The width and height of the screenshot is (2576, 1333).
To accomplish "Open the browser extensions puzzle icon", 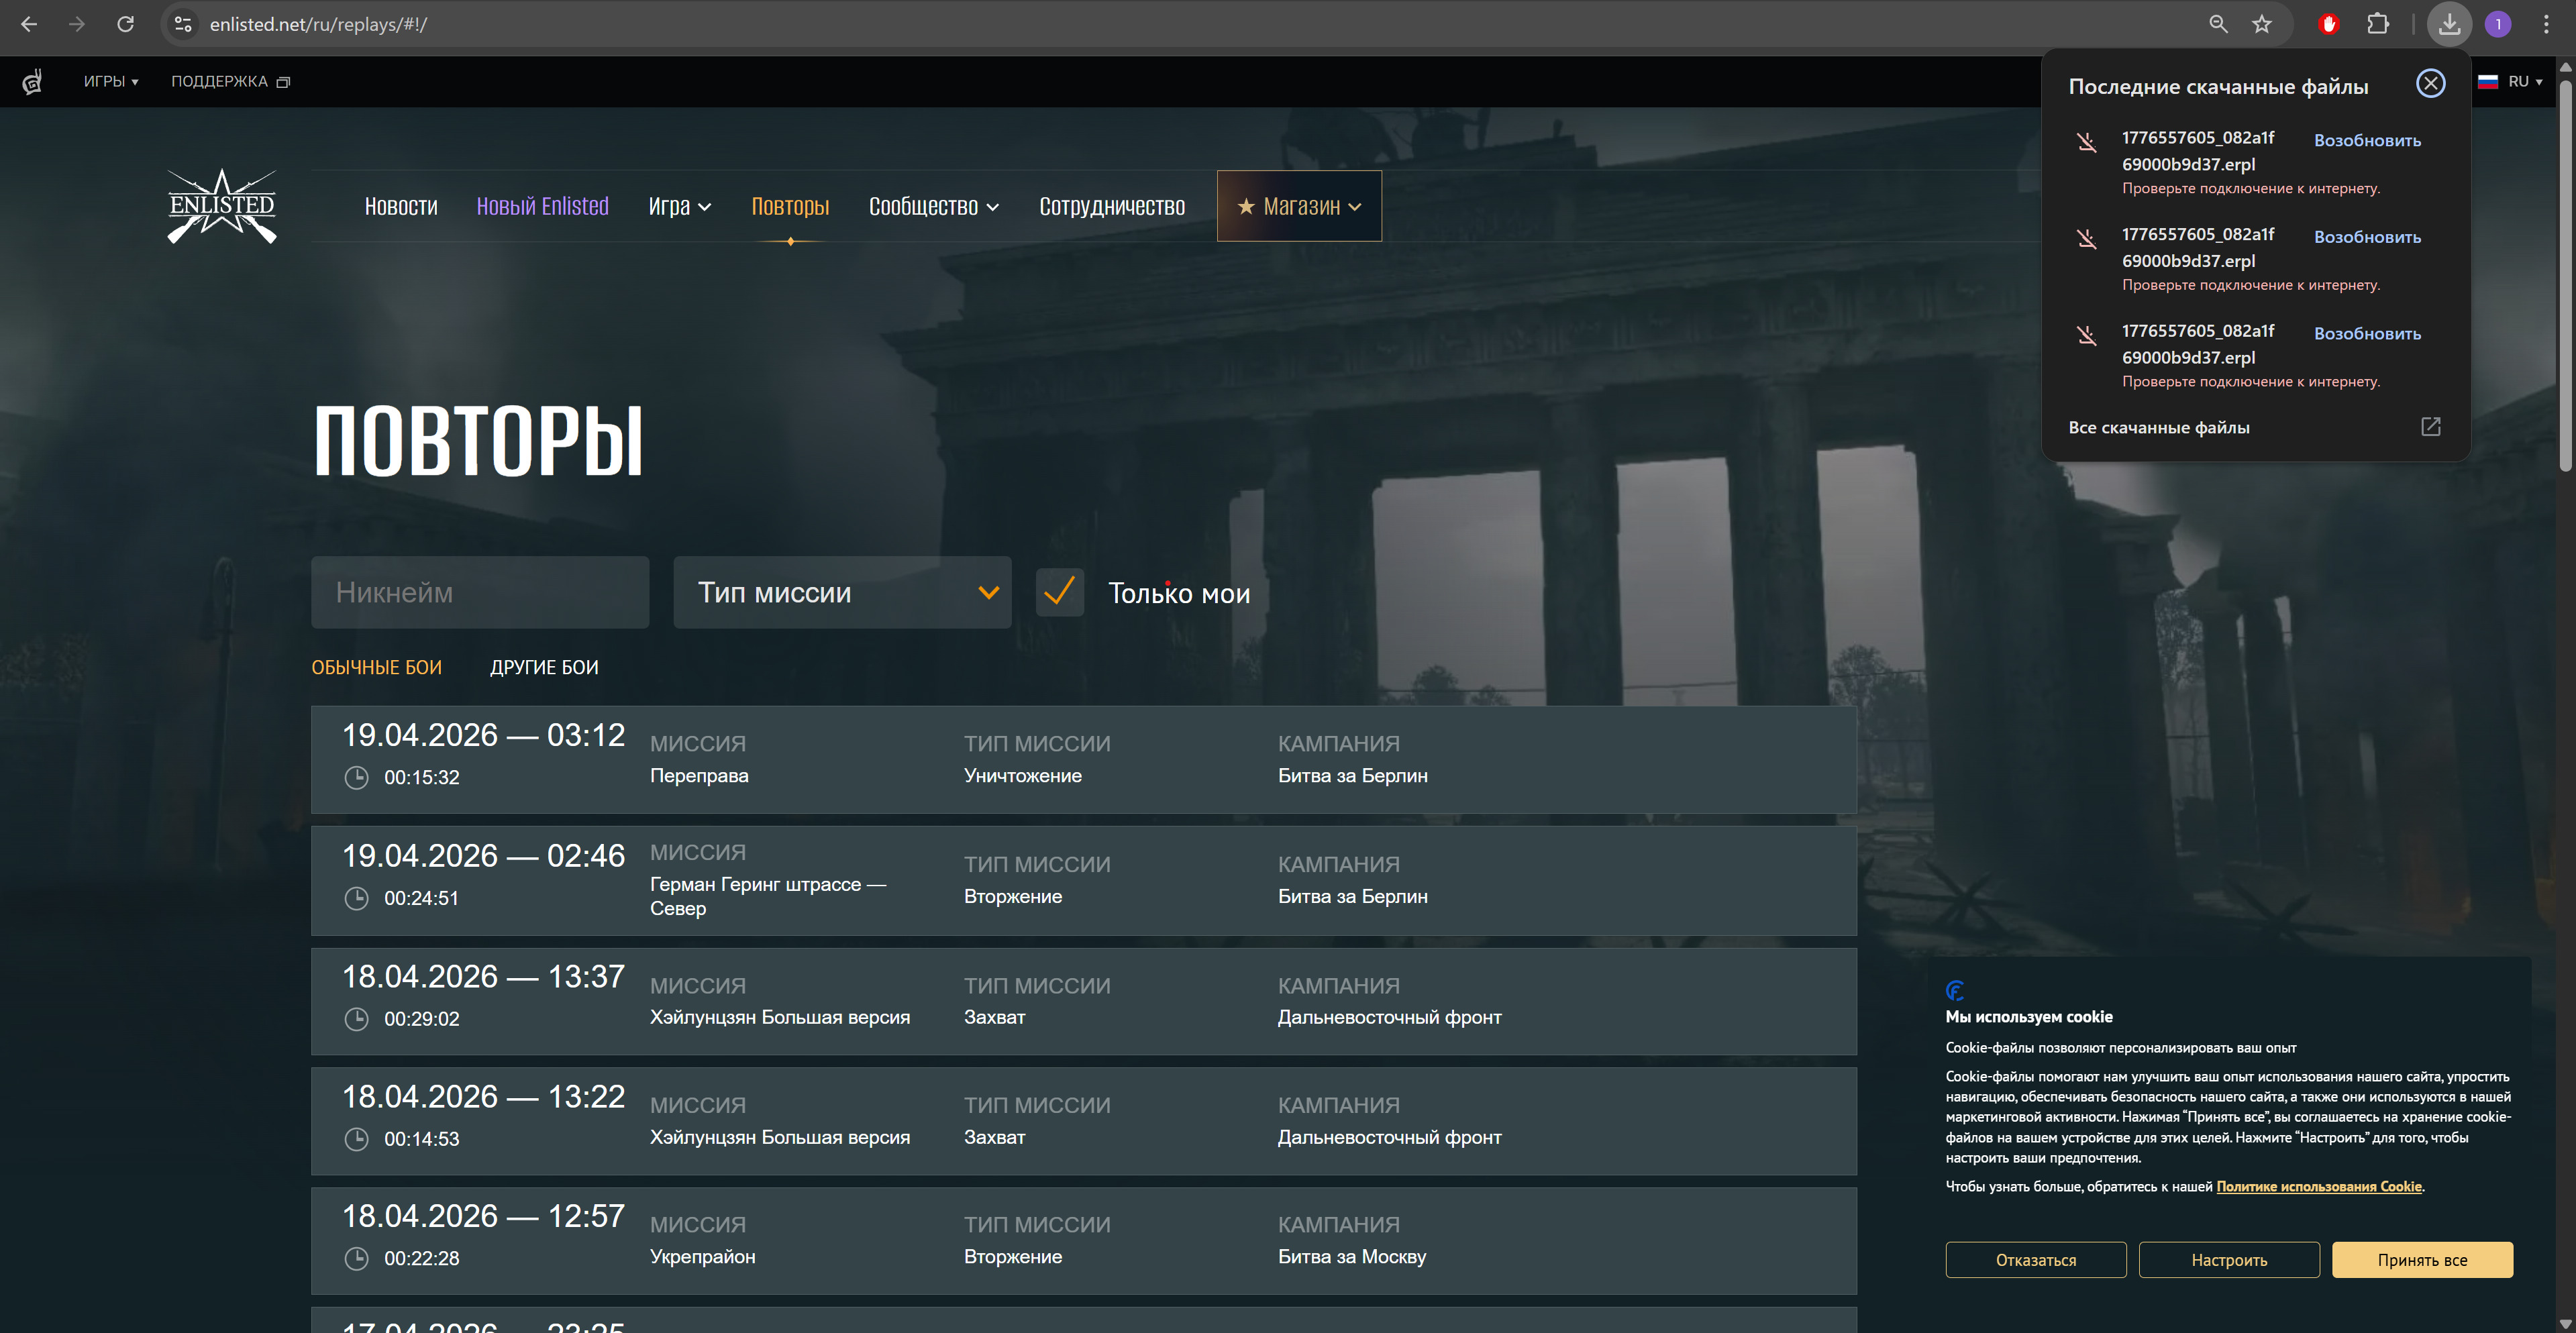I will 2378,24.
